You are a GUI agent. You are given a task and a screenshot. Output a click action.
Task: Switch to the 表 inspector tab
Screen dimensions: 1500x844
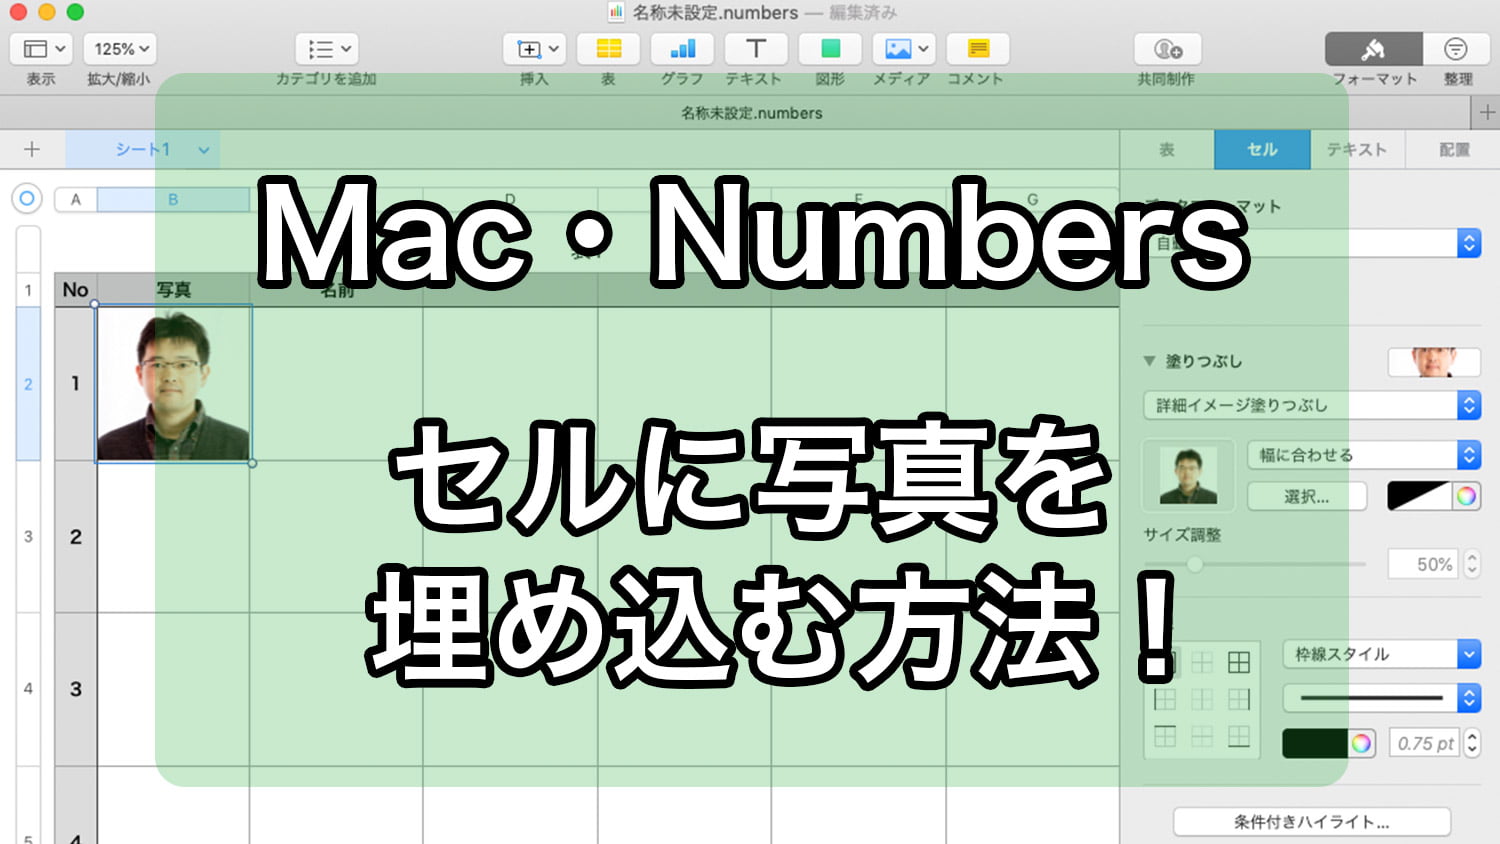pyautogui.click(x=1167, y=149)
